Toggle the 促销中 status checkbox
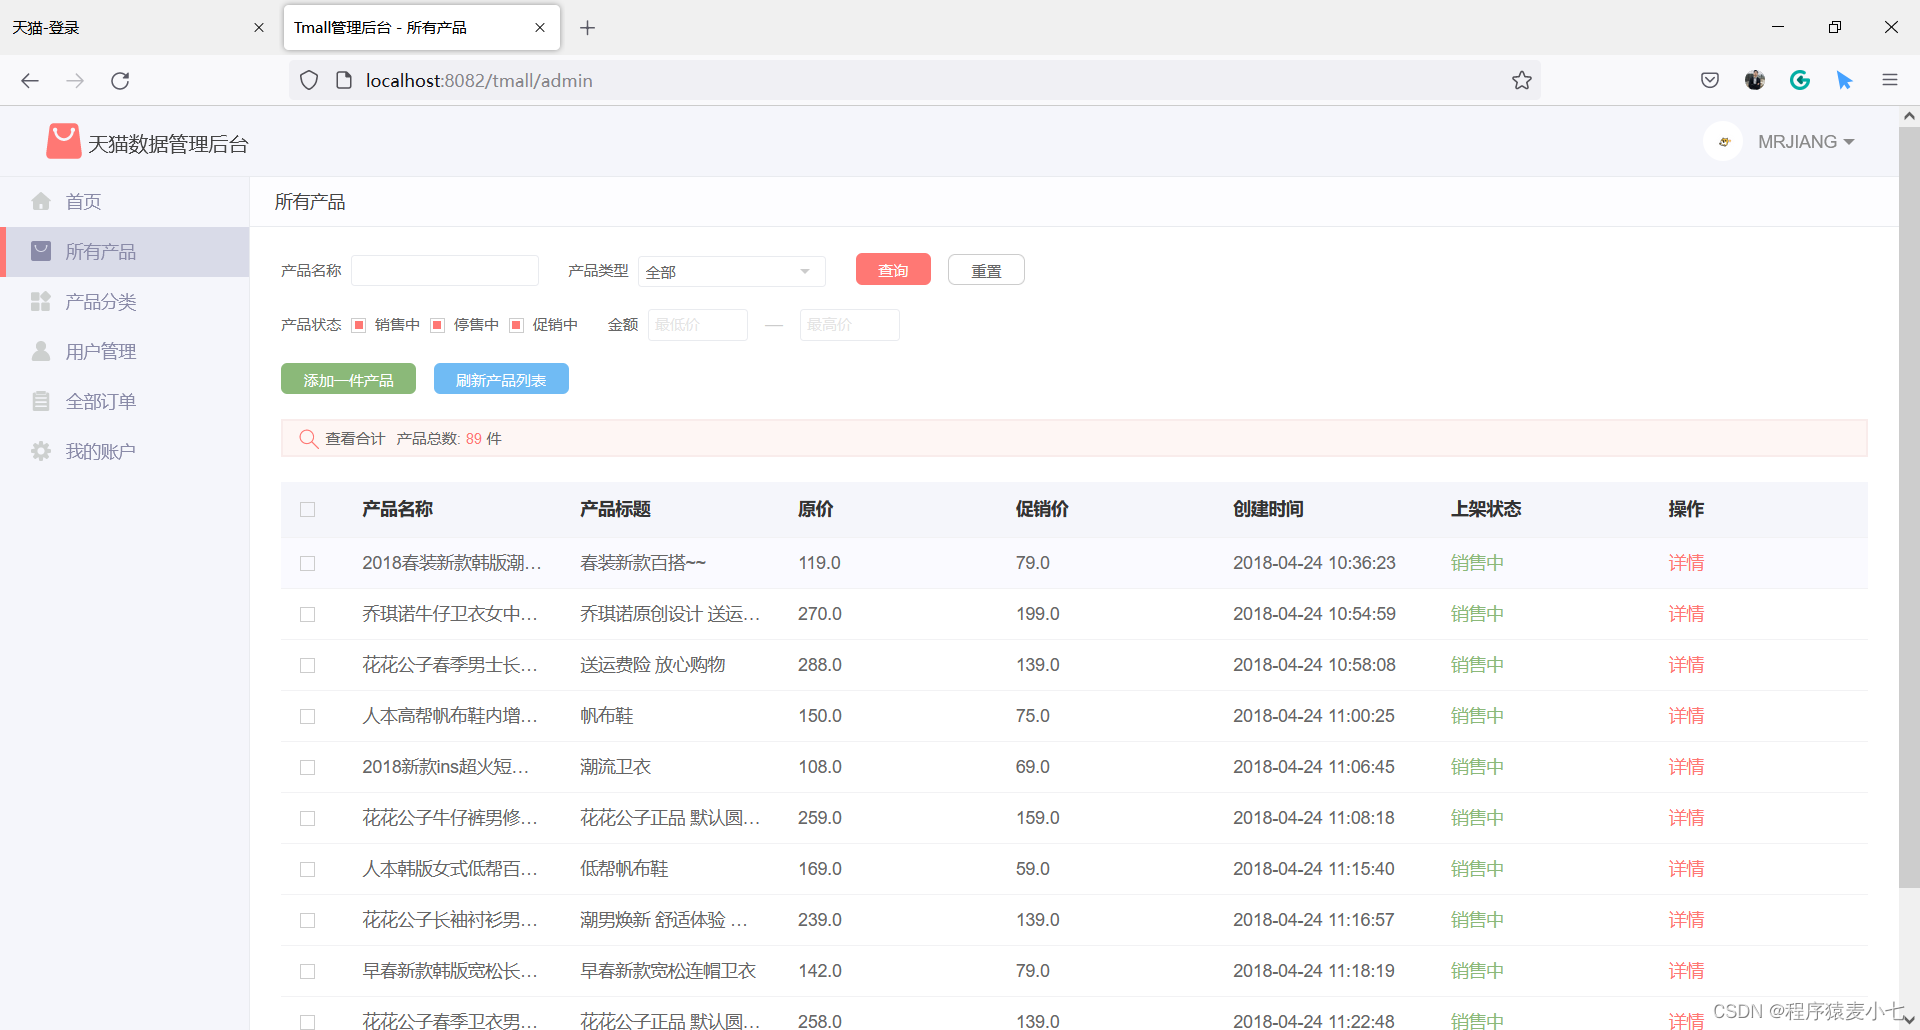This screenshot has height=1030, width=1920. click(517, 325)
